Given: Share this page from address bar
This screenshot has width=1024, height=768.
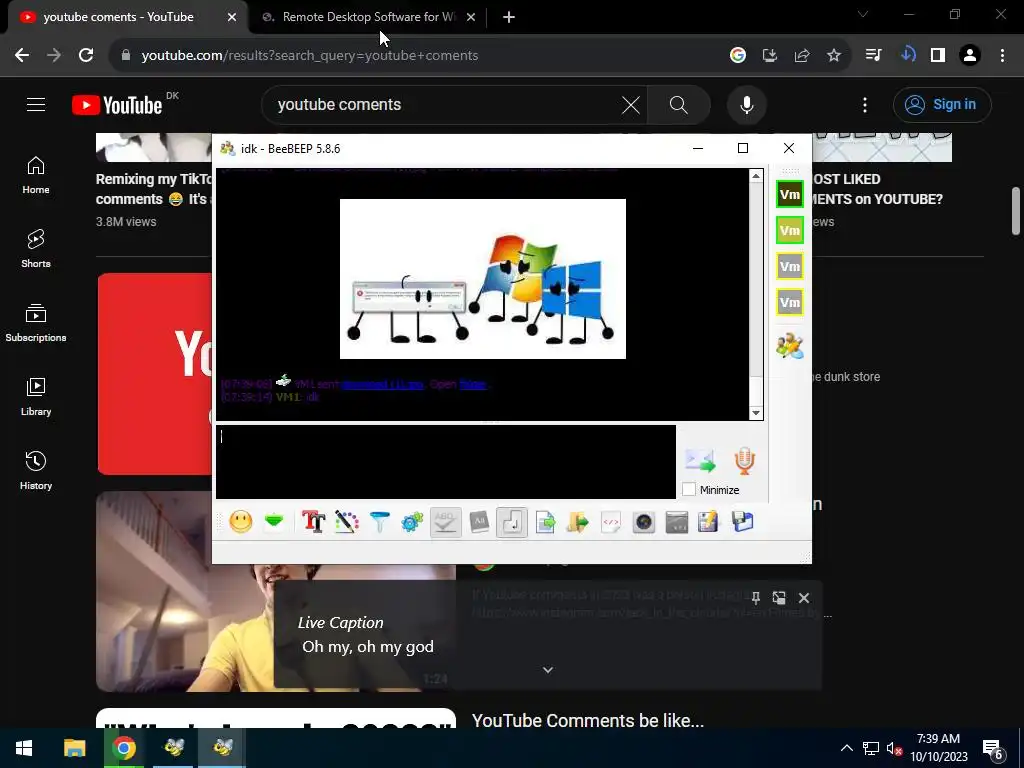Looking at the screenshot, I should [x=802, y=56].
